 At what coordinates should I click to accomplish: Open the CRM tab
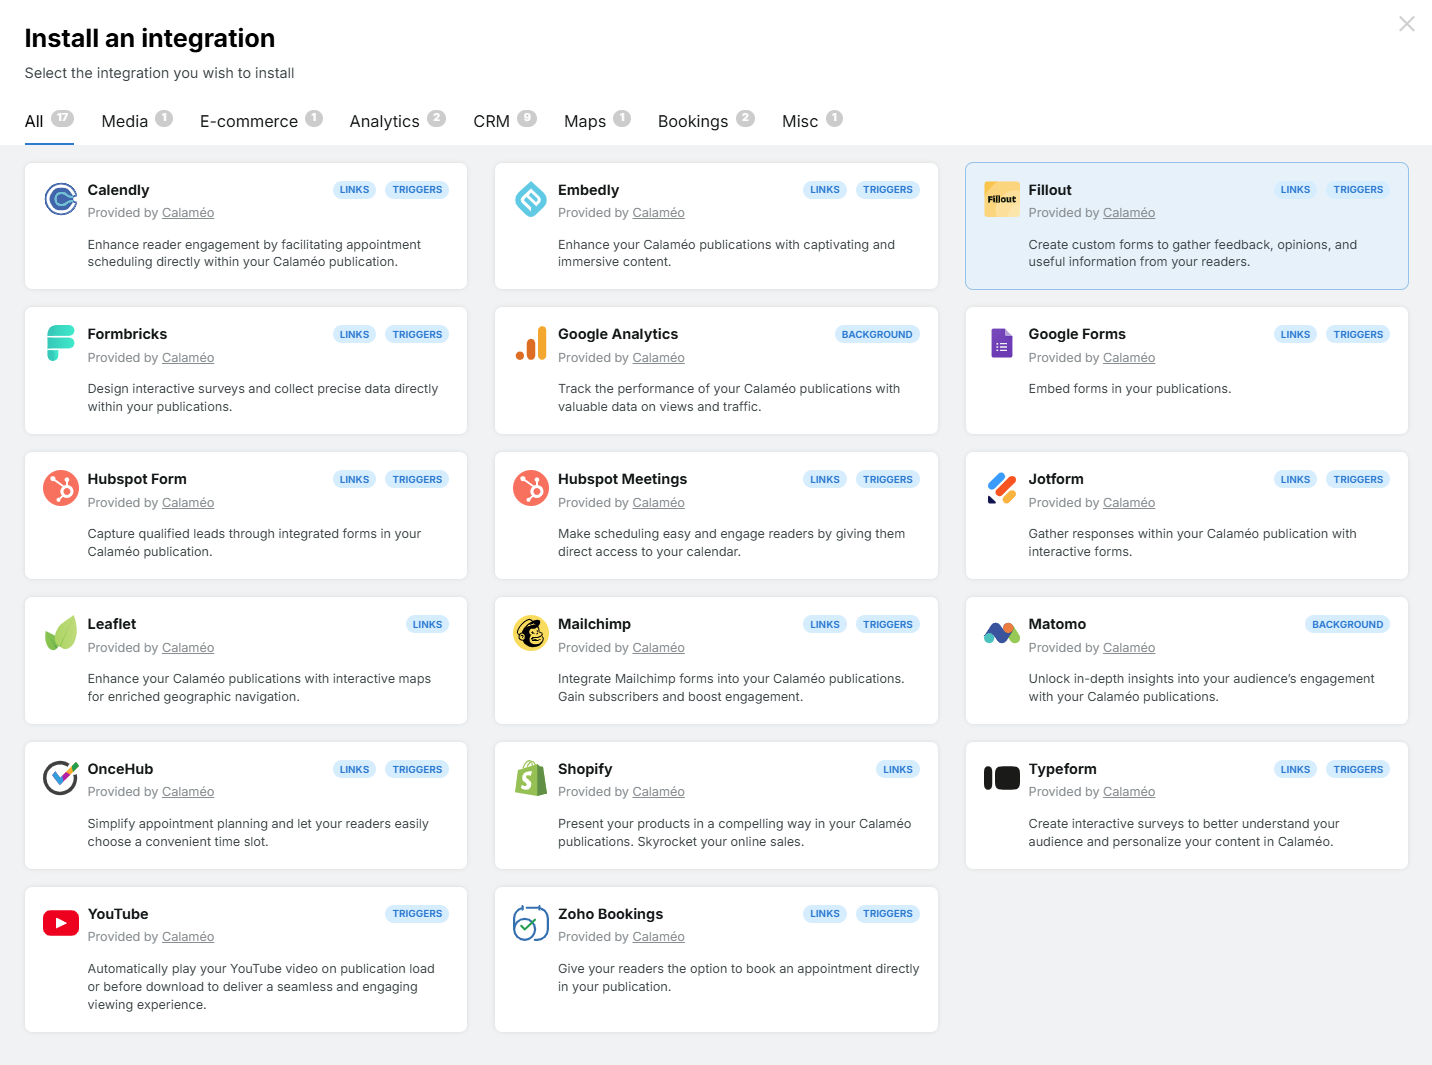tap(505, 121)
